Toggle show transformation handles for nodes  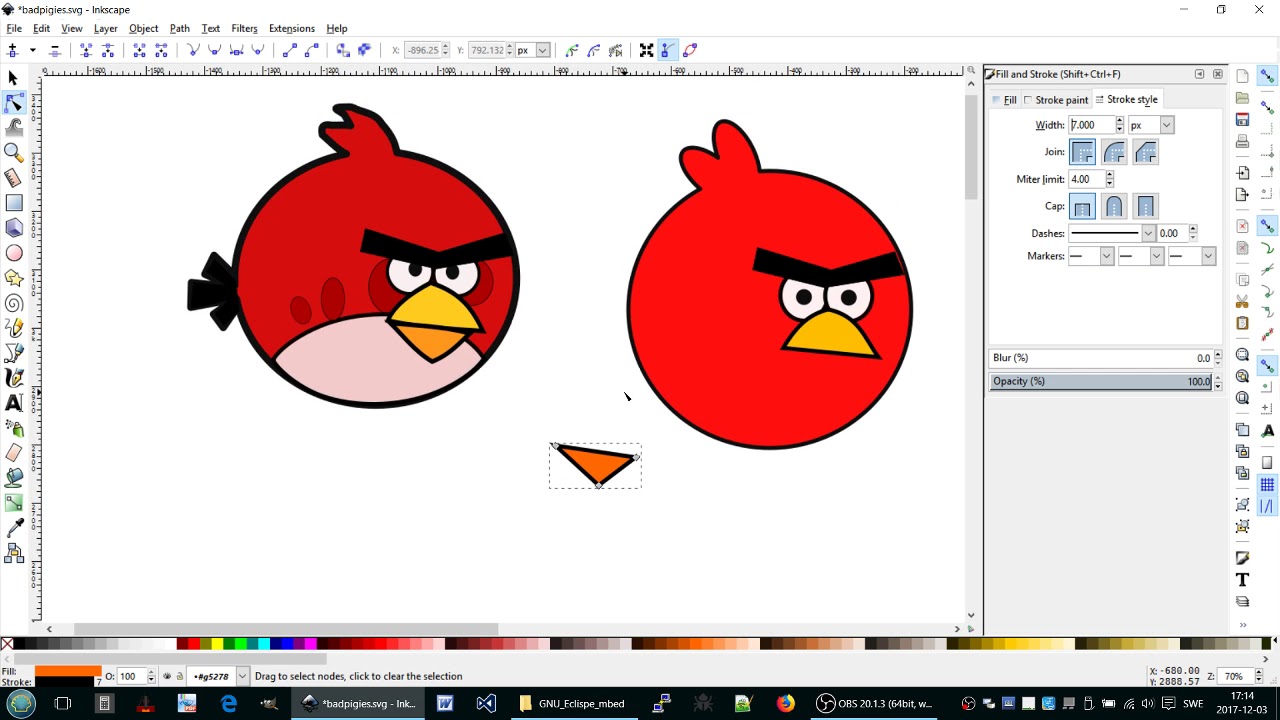coord(646,50)
